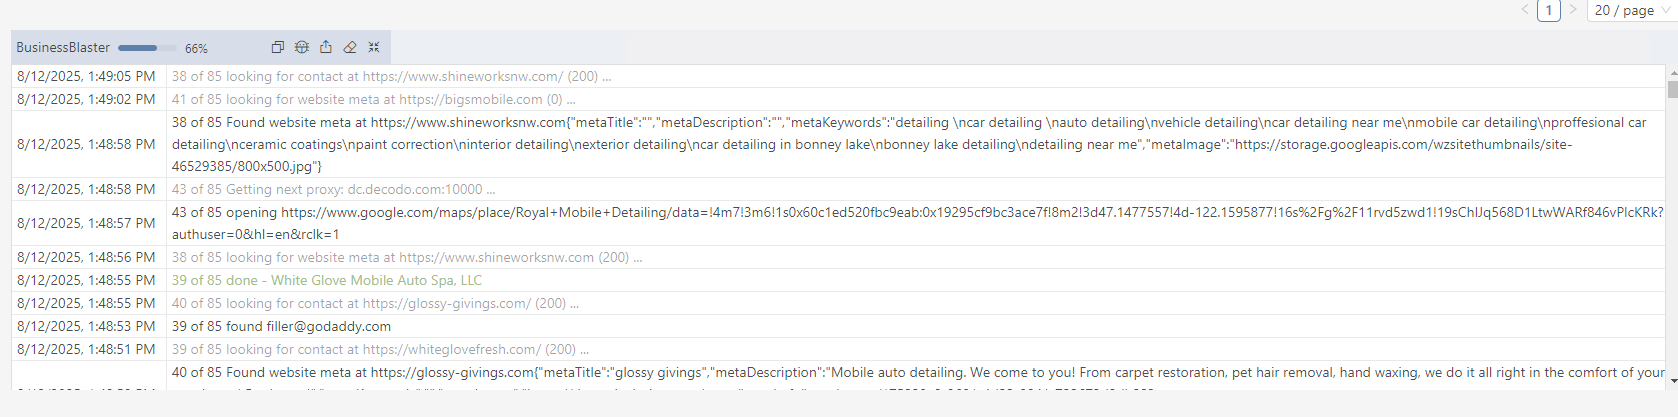
Task: Select page 1 in pagination
Action: pos(1549,10)
